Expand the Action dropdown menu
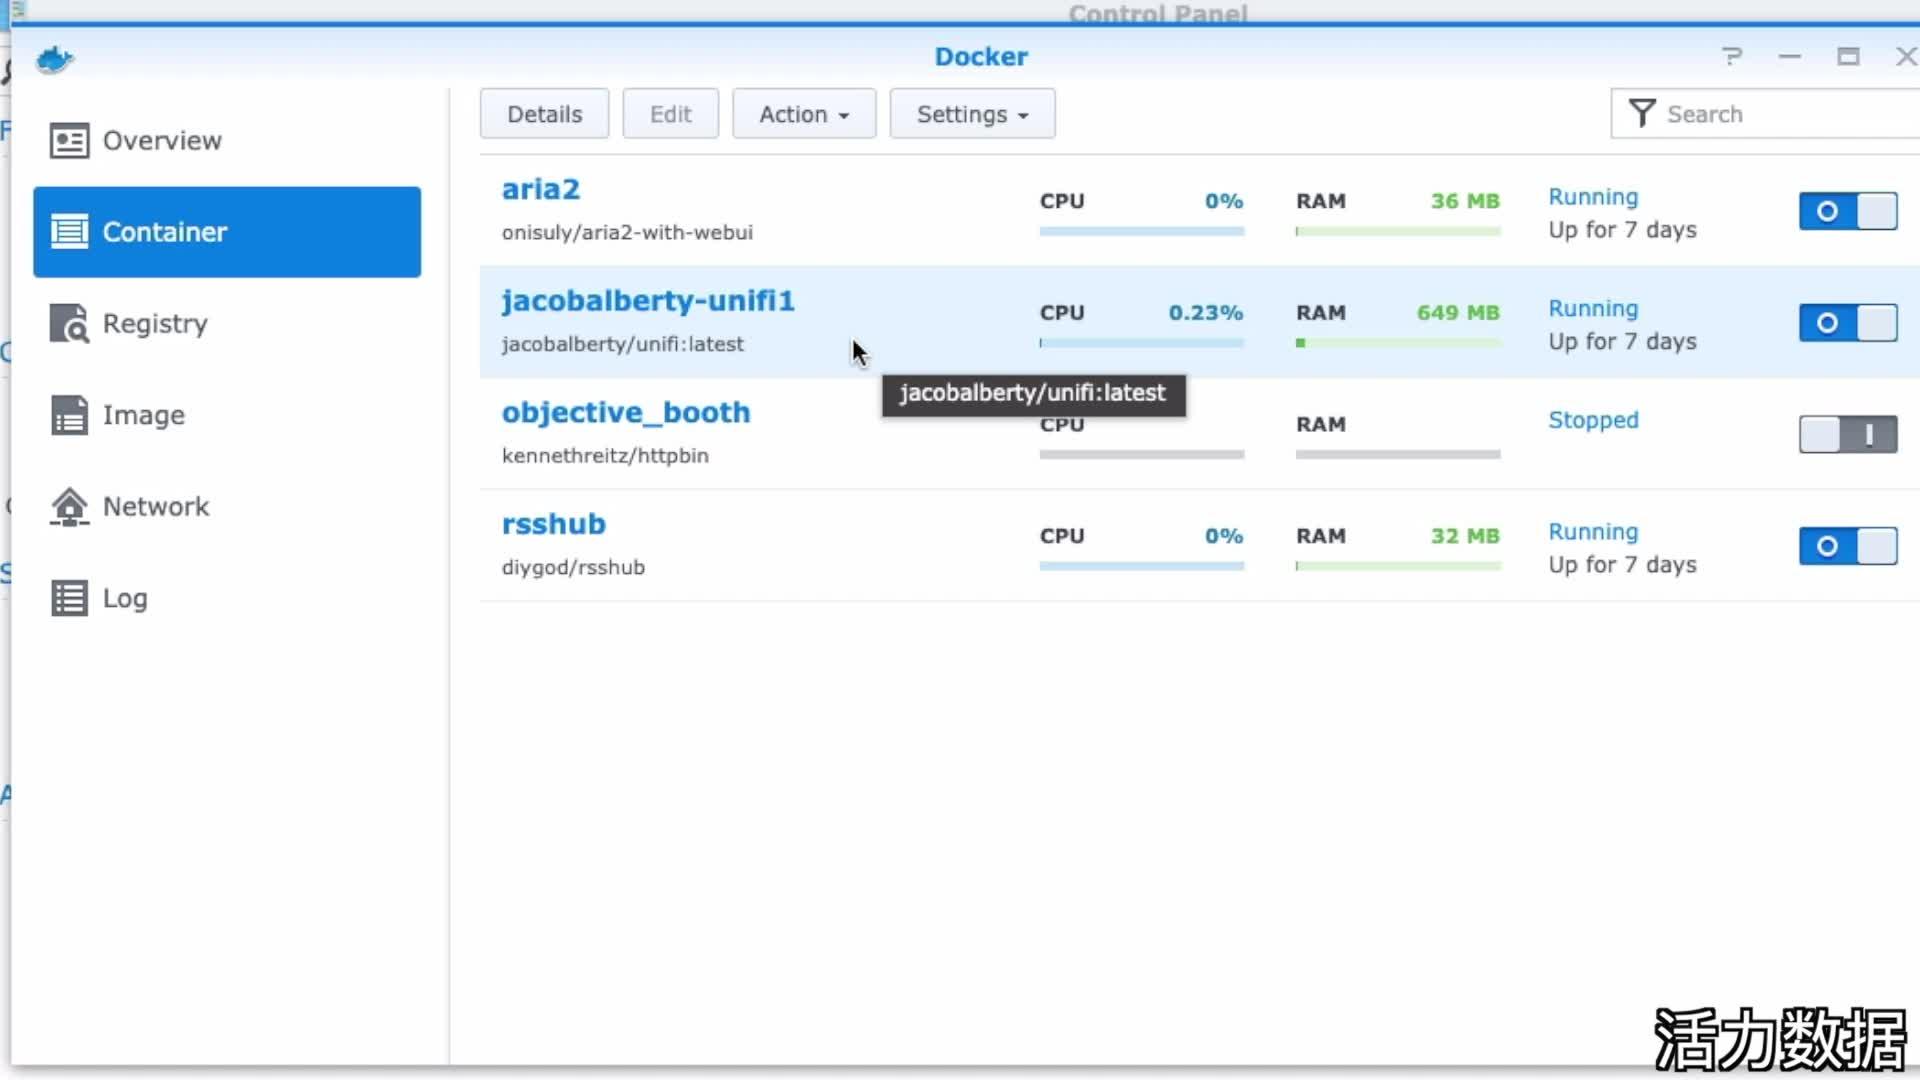The image size is (1920, 1080). click(x=802, y=113)
